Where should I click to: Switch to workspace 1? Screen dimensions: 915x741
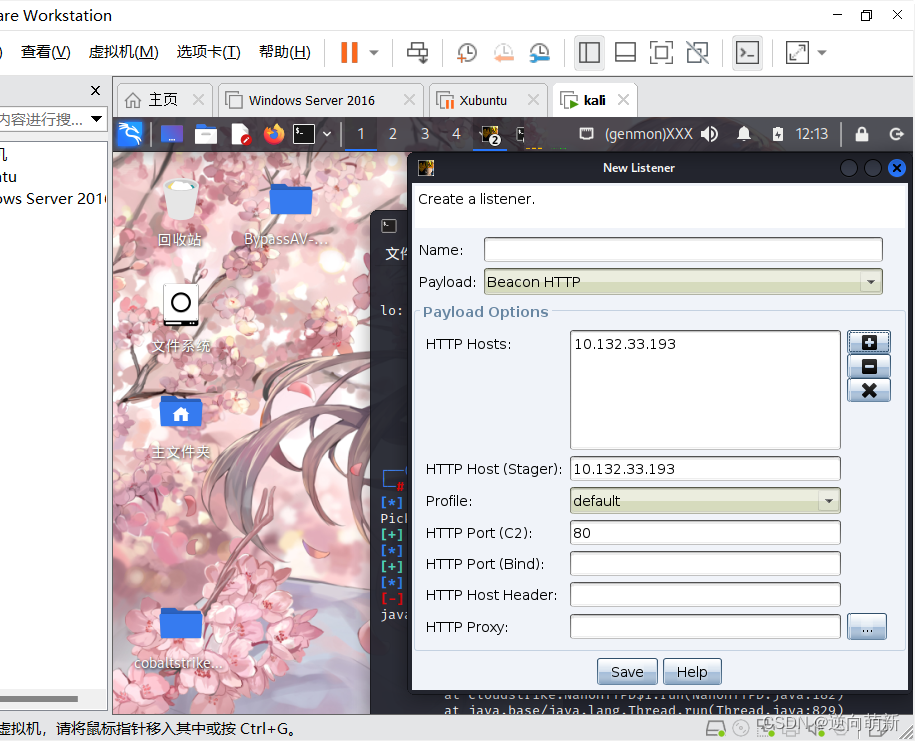pyautogui.click(x=361, y=134)
